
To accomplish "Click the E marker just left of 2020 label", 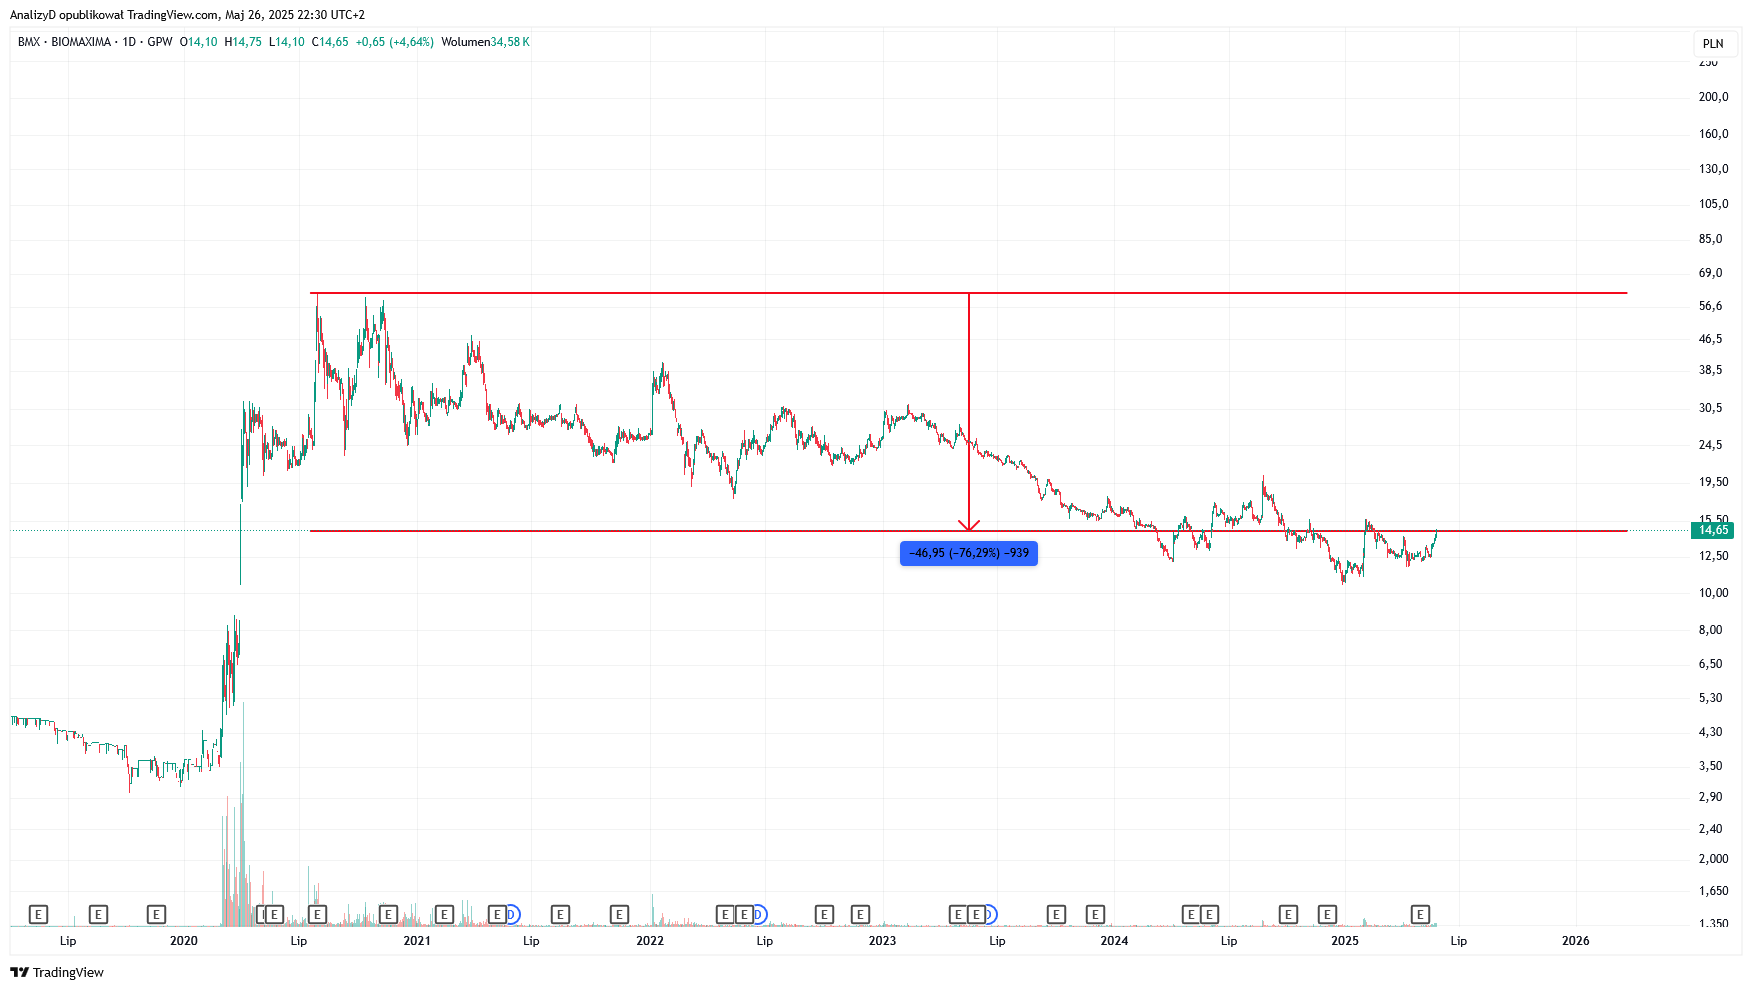I will (x=156, y=914).
